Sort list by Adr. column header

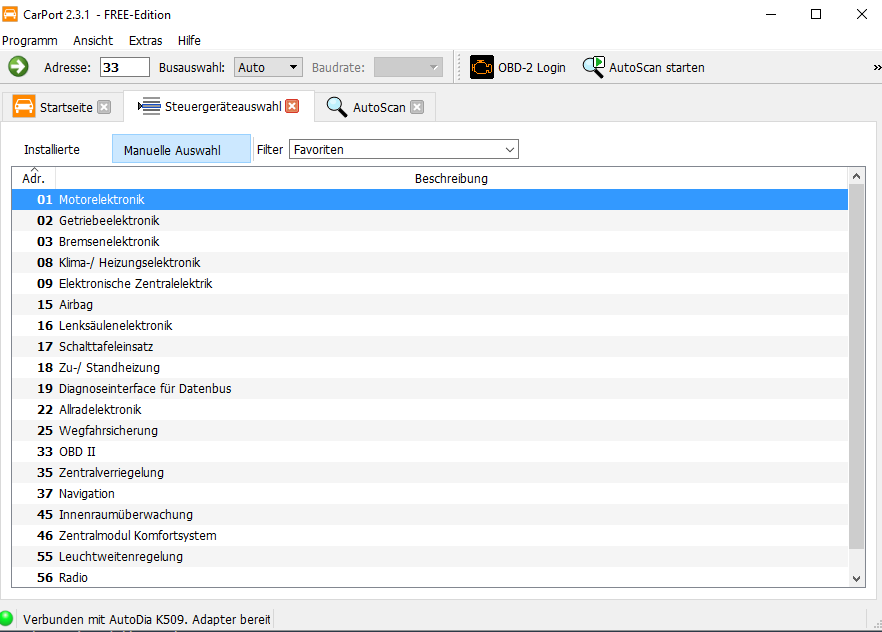click(x=34, y=179)
